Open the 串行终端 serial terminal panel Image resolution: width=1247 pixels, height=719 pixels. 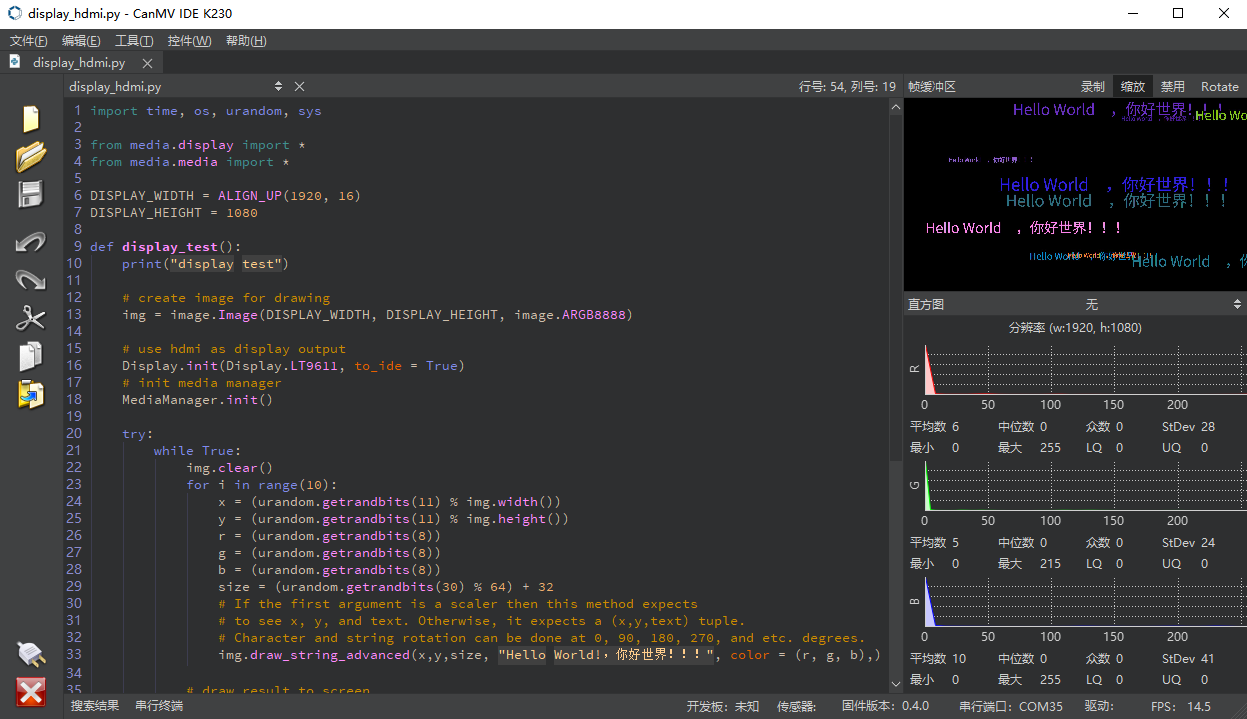tap(159, 706)
